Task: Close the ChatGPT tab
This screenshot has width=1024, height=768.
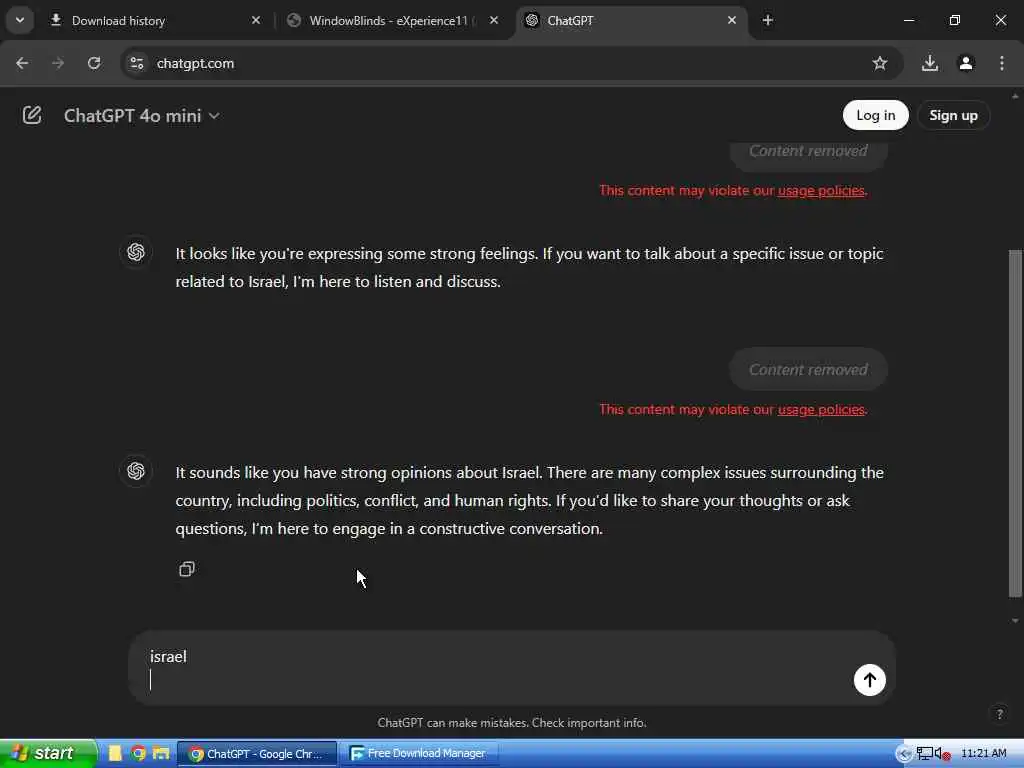Action: coord(731,20)
